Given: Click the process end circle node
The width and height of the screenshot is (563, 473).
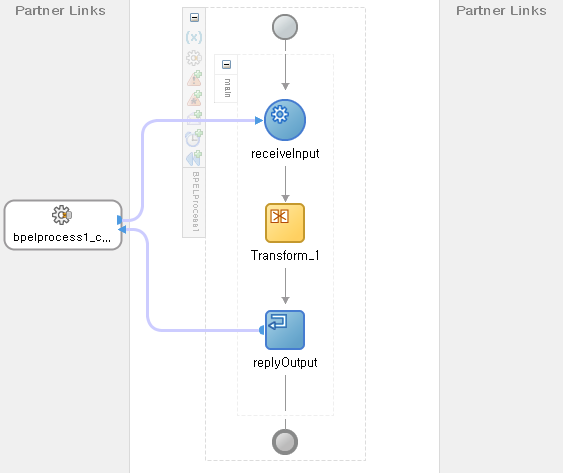Looking at the screenshot, I should point(285,442).
